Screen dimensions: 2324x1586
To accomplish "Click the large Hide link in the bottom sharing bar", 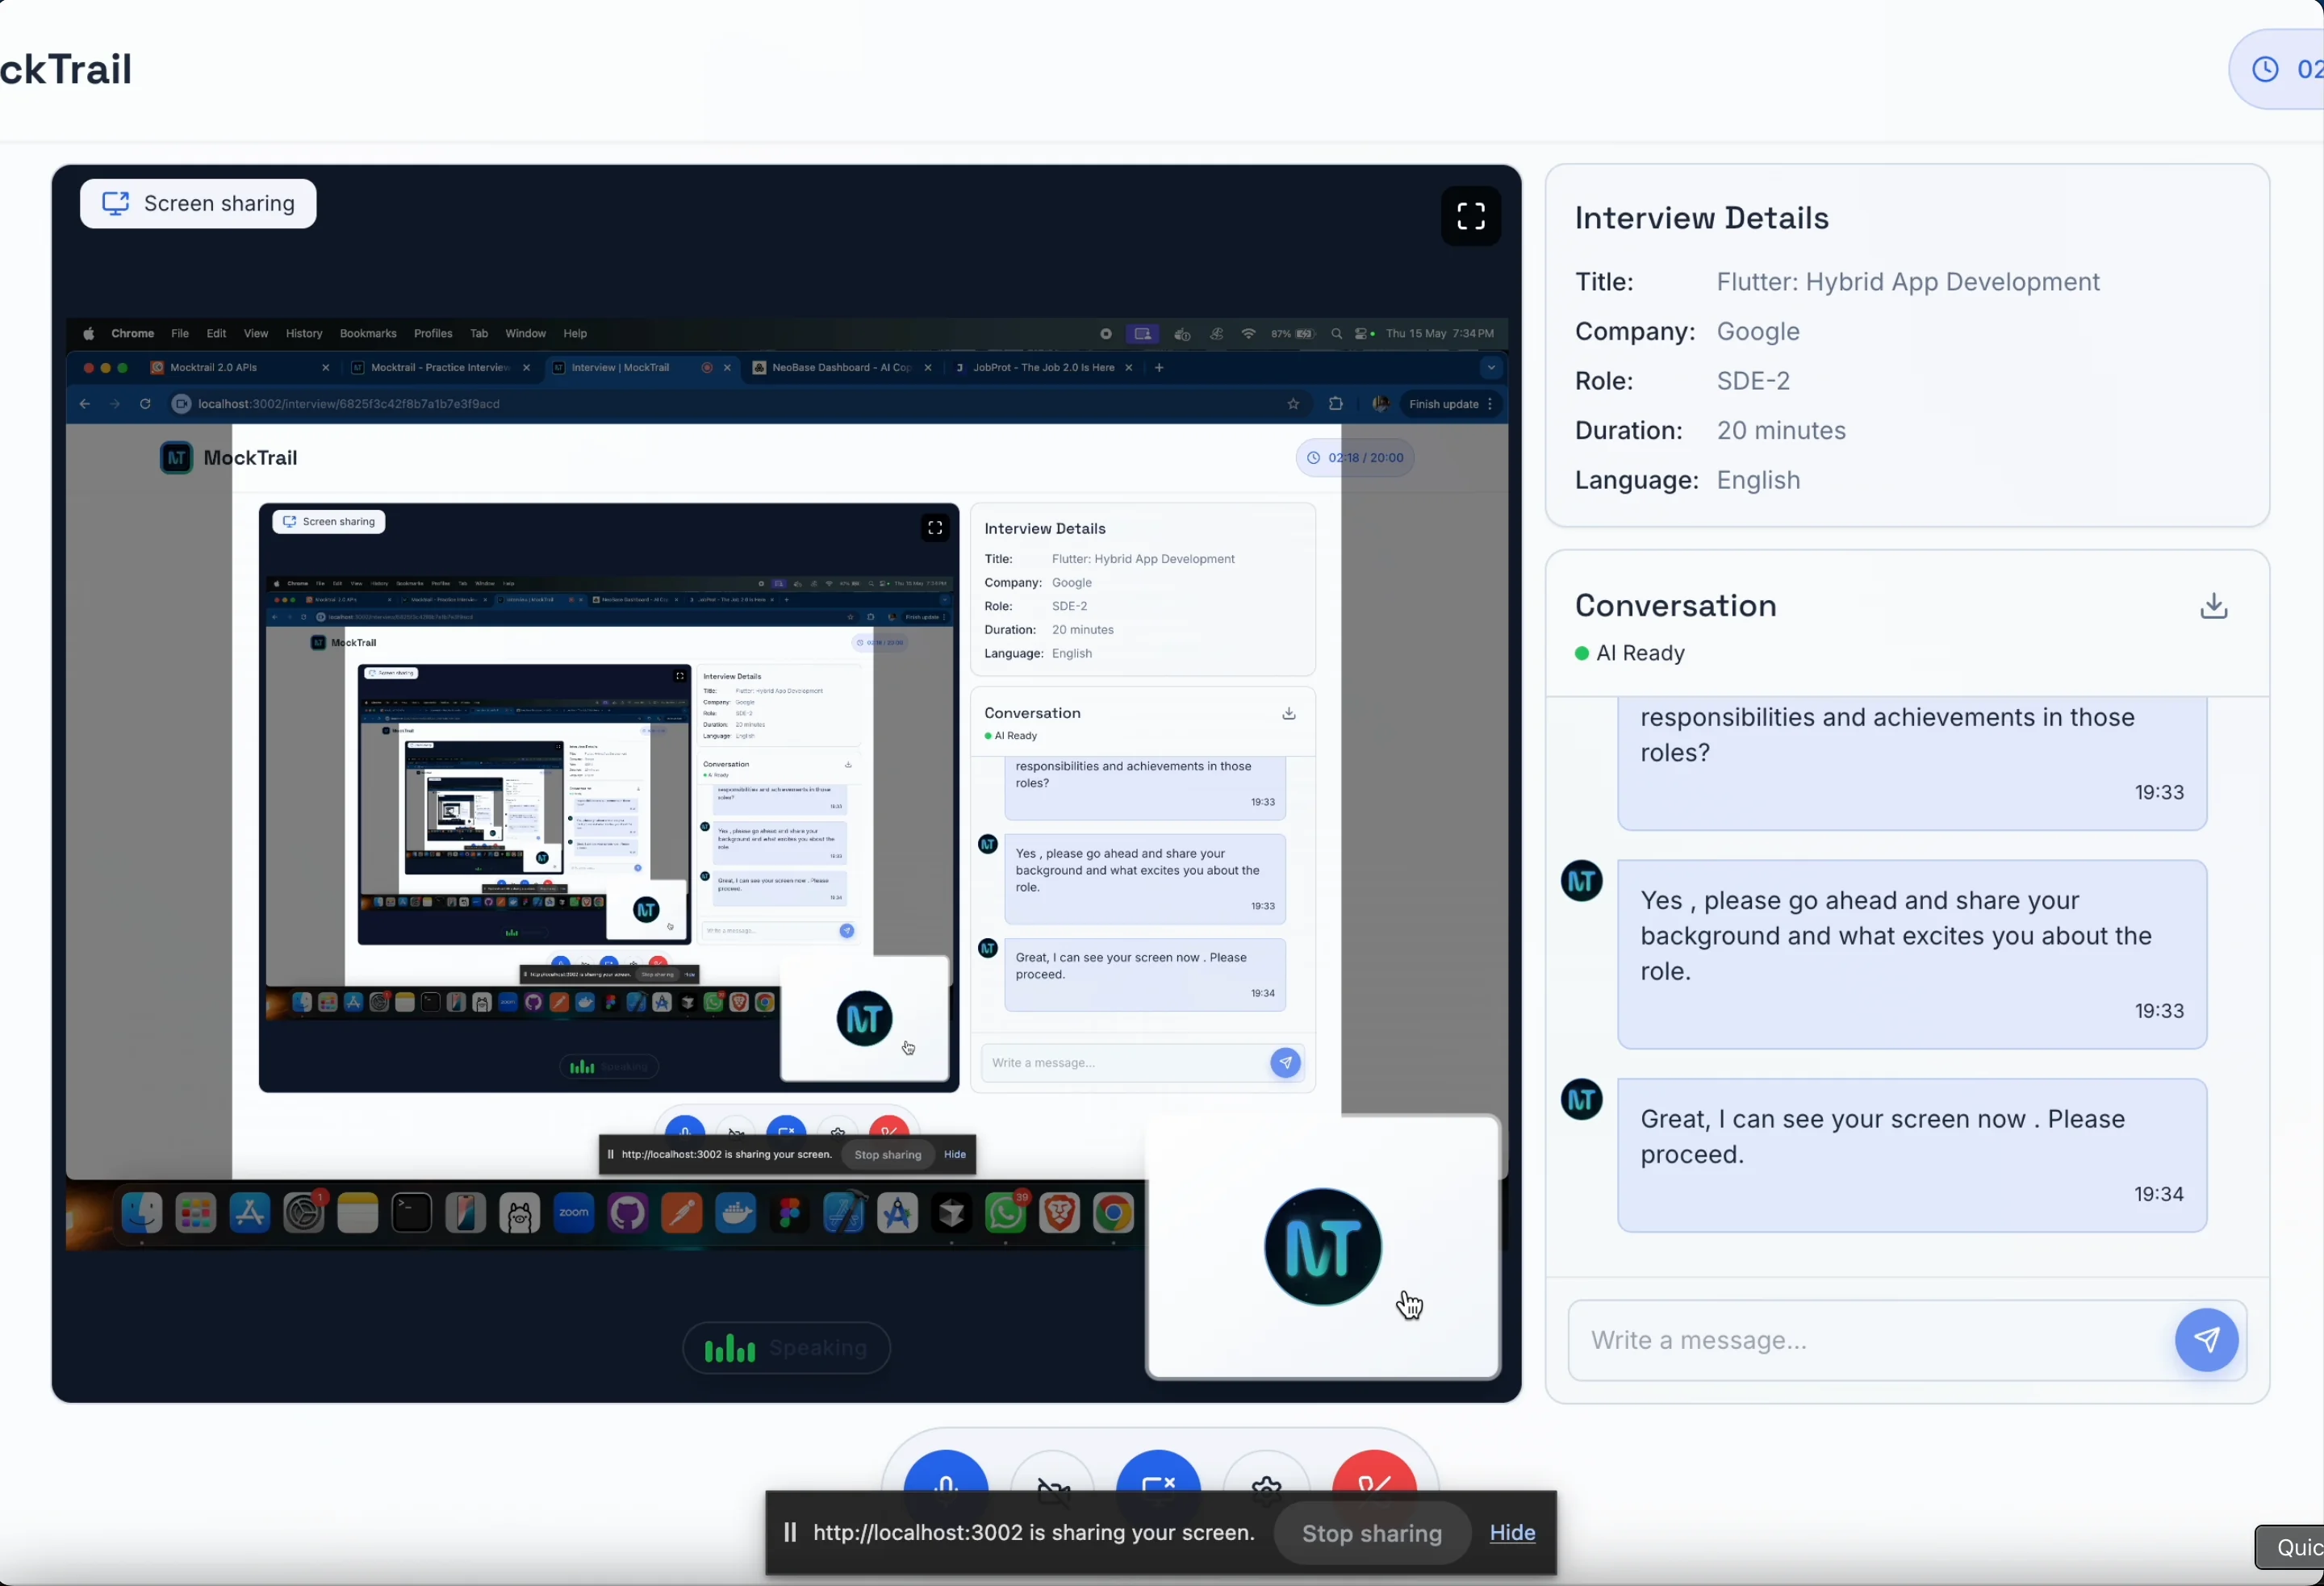I will coord(1512,1533).
